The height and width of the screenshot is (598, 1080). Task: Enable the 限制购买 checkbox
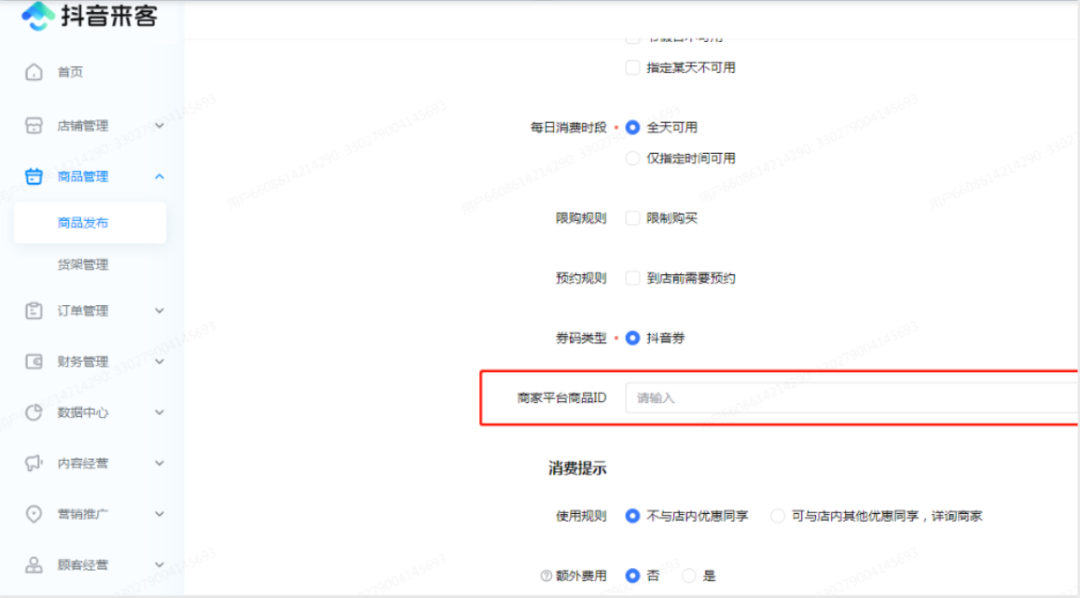632,218
